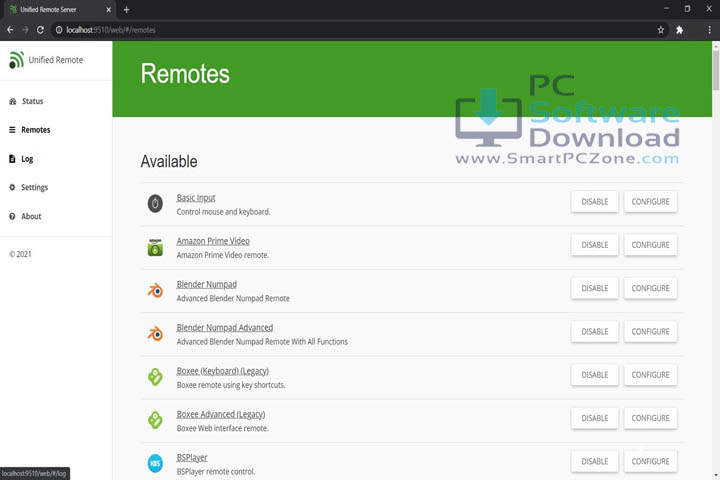Configure the Boxee Advanced (Legacy) remote
720x480 pixels.
[650, 418]
